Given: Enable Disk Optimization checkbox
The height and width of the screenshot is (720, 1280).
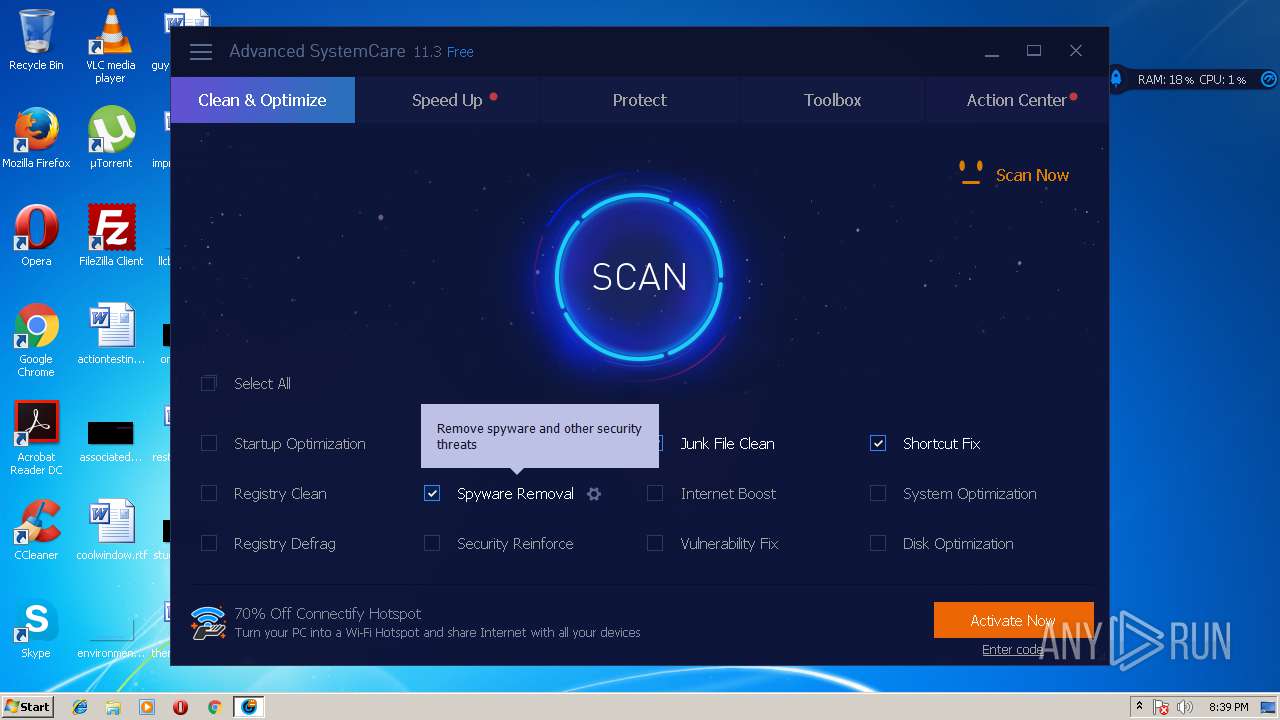Looking at the screenshot, I should [x=878, y=544].
